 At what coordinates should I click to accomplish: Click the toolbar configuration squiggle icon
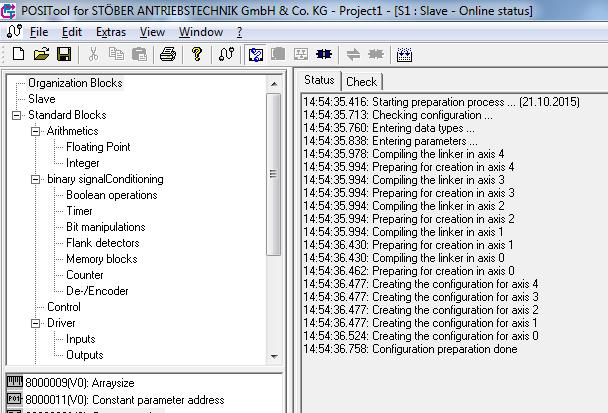pyautogui.click(x=226, y=54)
